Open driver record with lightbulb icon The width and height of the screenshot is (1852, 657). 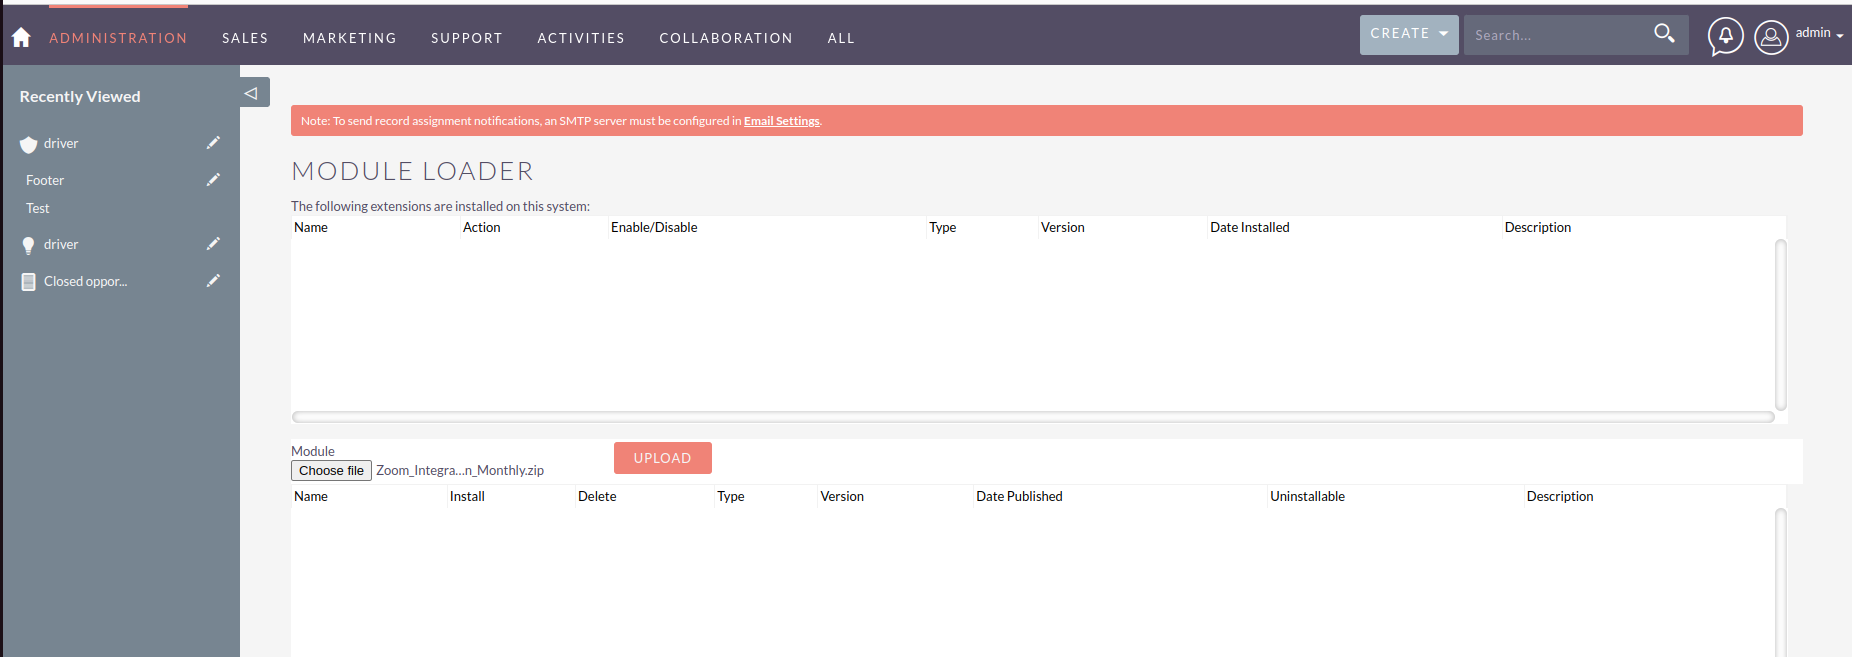61,244
